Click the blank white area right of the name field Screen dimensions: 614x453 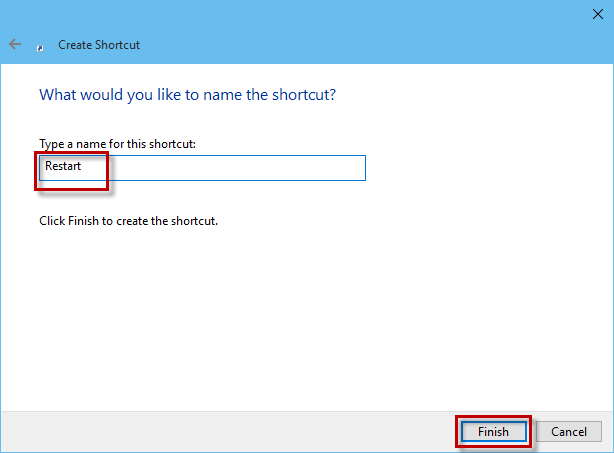480,168
